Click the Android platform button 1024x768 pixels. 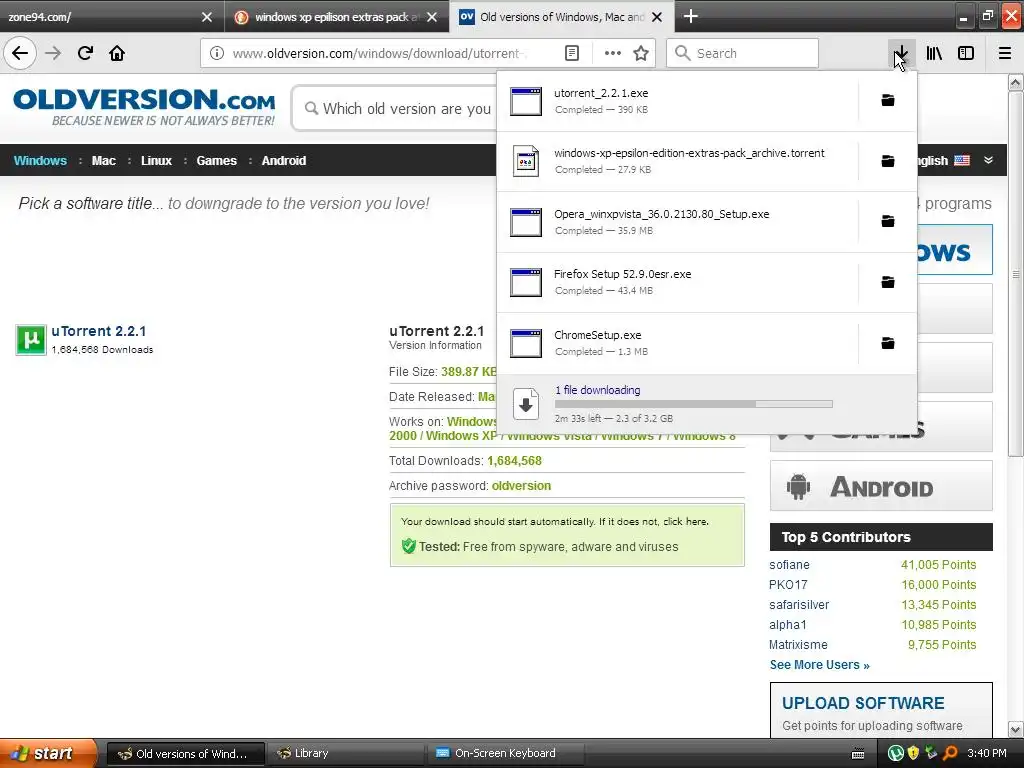click(x=881, y=486)
